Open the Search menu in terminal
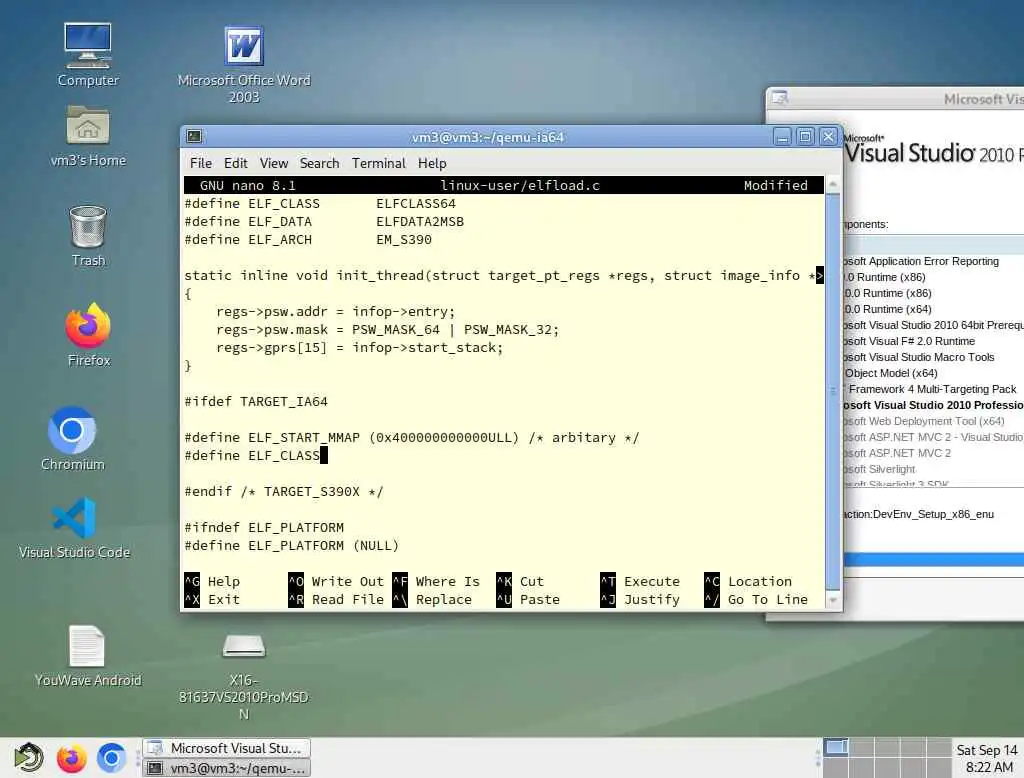Image resolution: width=1024 pixels, height=778 pixels. [319, 163]
